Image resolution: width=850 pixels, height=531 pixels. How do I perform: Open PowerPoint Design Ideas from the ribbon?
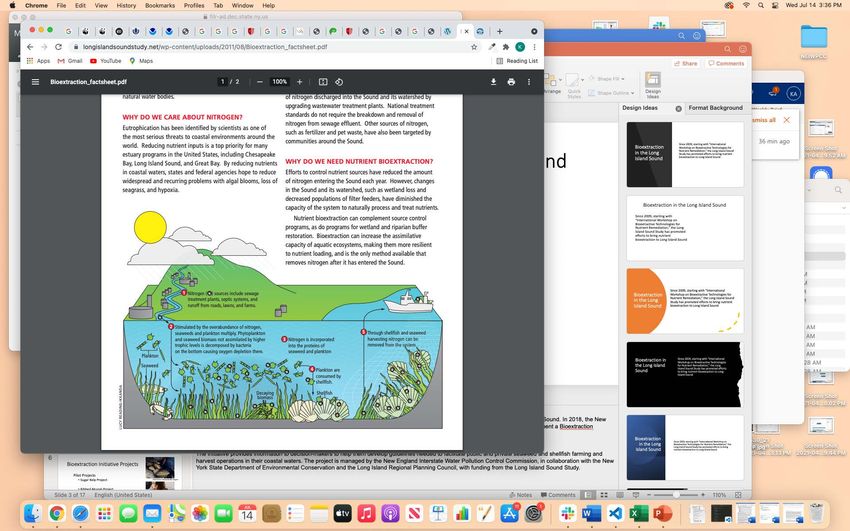coord(652,84)
